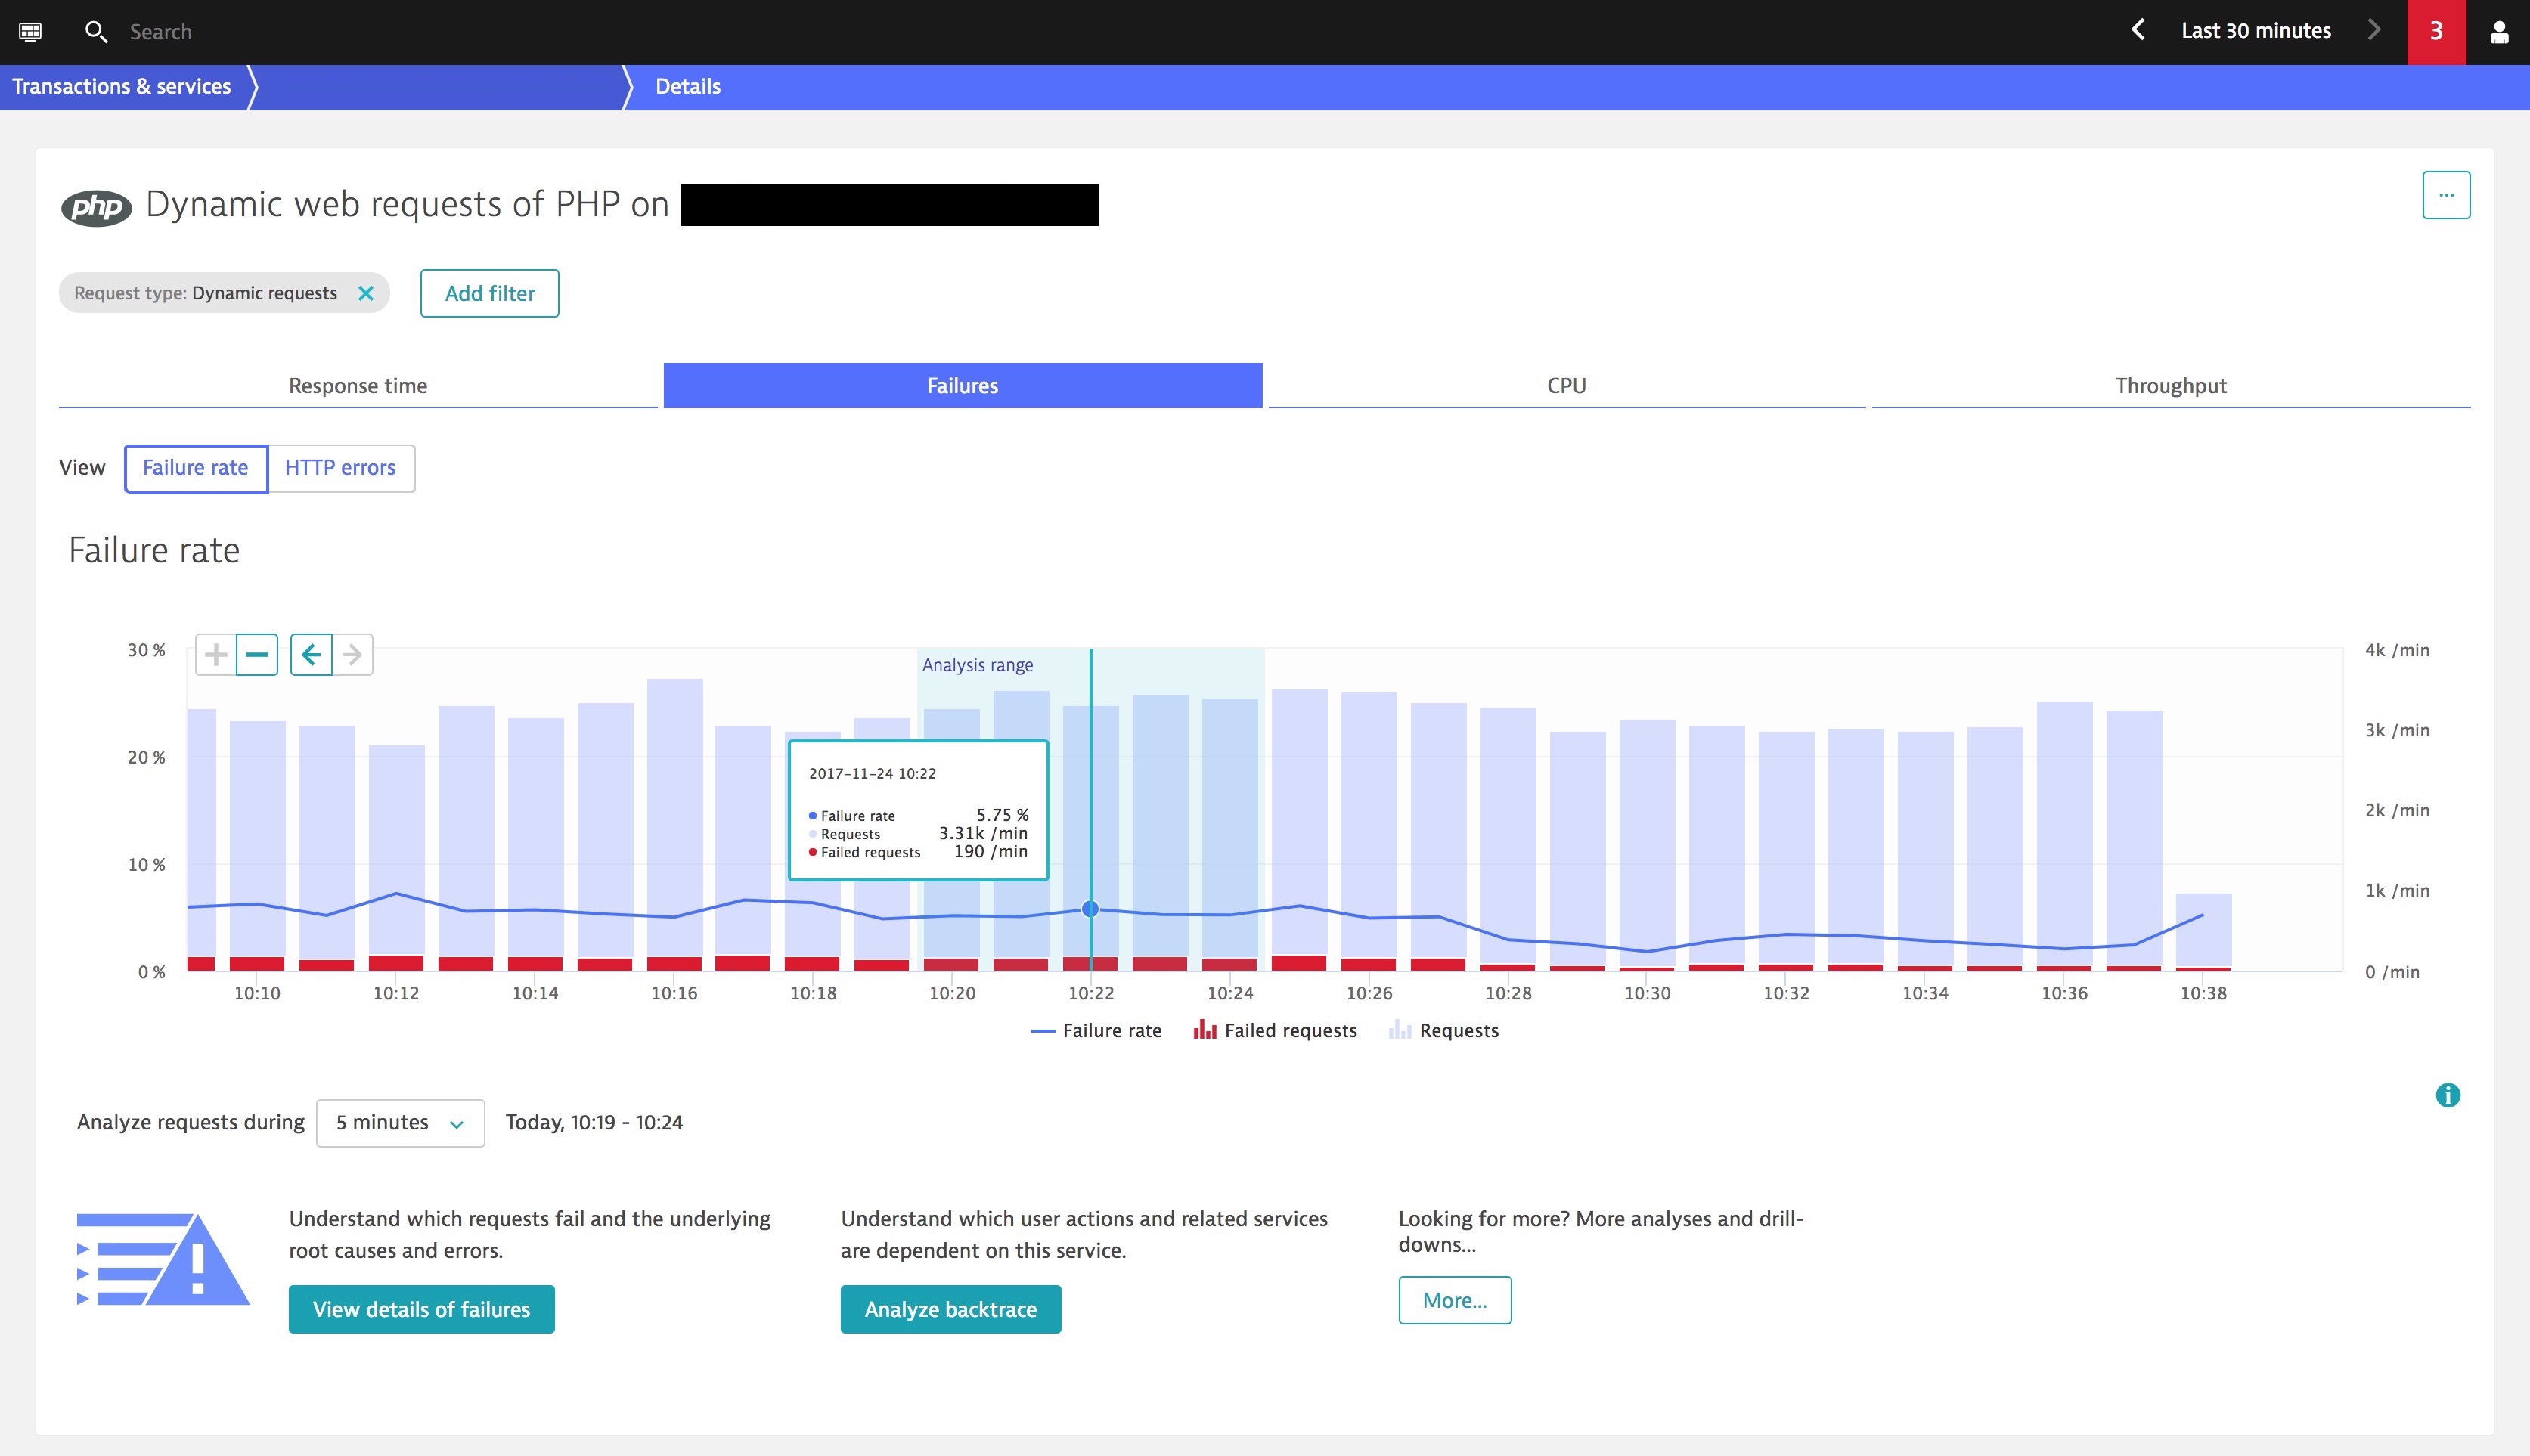
Task: Remove the Dynamic requests filter
Action: [x=366, y=293]
